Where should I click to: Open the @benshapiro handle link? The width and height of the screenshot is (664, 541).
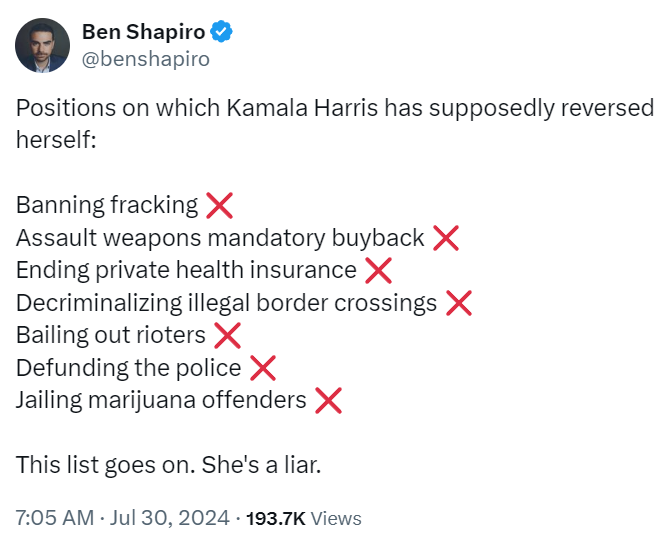click(x=146, y=59)
